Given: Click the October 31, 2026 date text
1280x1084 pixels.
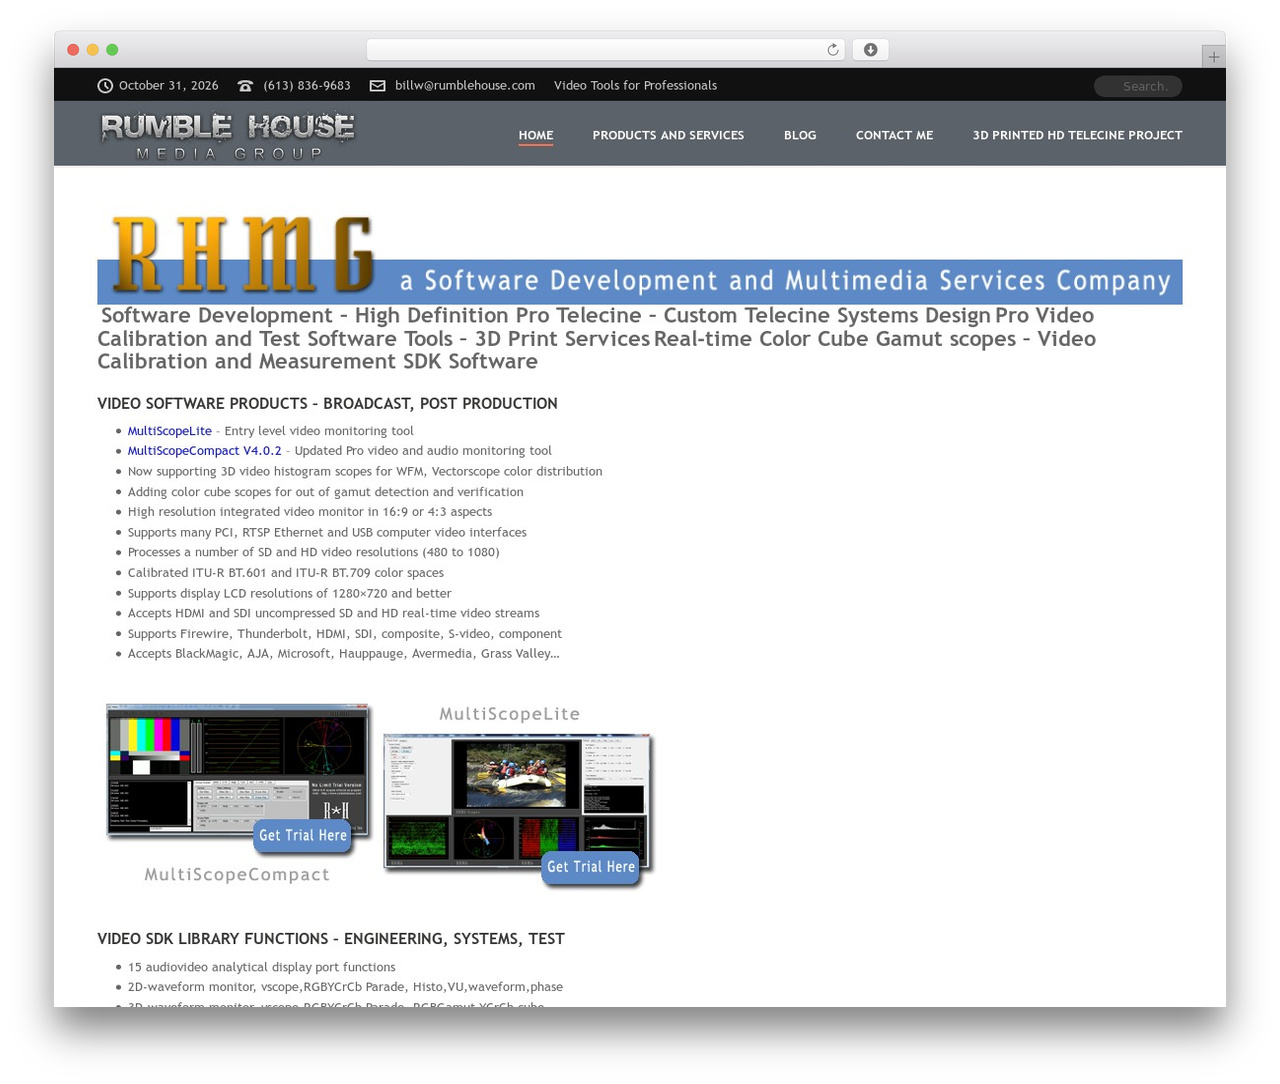Looking at the screenshot, I should pos(168,86).
